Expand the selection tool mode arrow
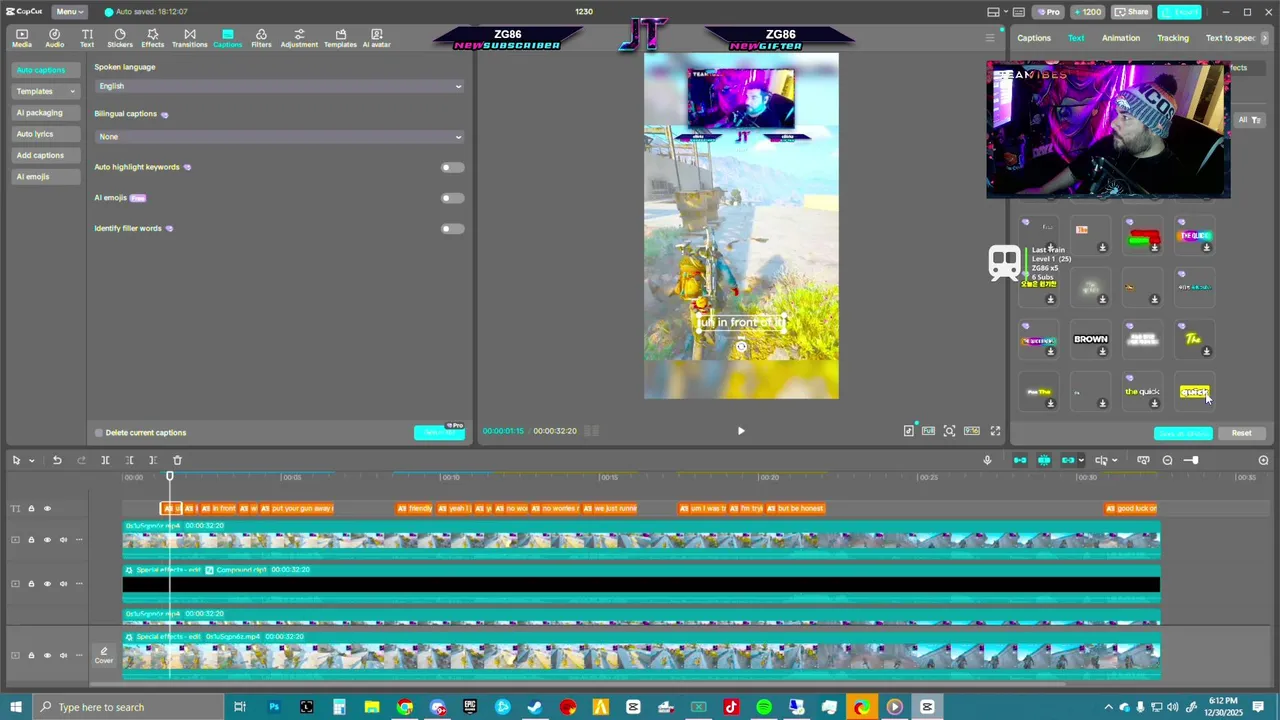The image size is (1280, 720). [32, 460]
